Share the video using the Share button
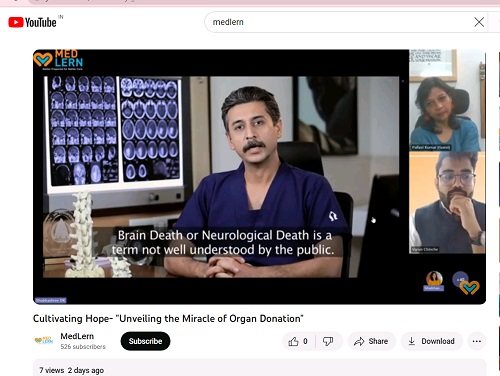The height and width of the screenshot is (376, 500). coord(372,341)
